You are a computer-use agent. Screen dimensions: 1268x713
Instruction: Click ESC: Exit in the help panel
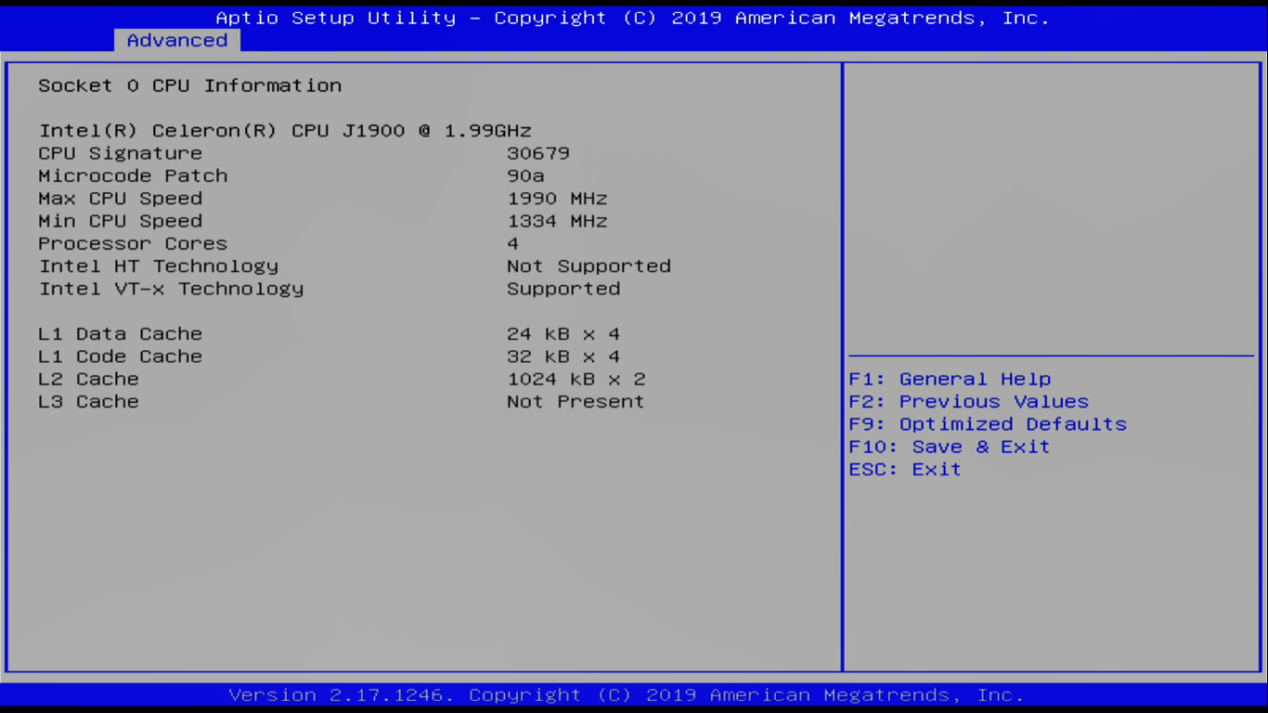point(904,469)
